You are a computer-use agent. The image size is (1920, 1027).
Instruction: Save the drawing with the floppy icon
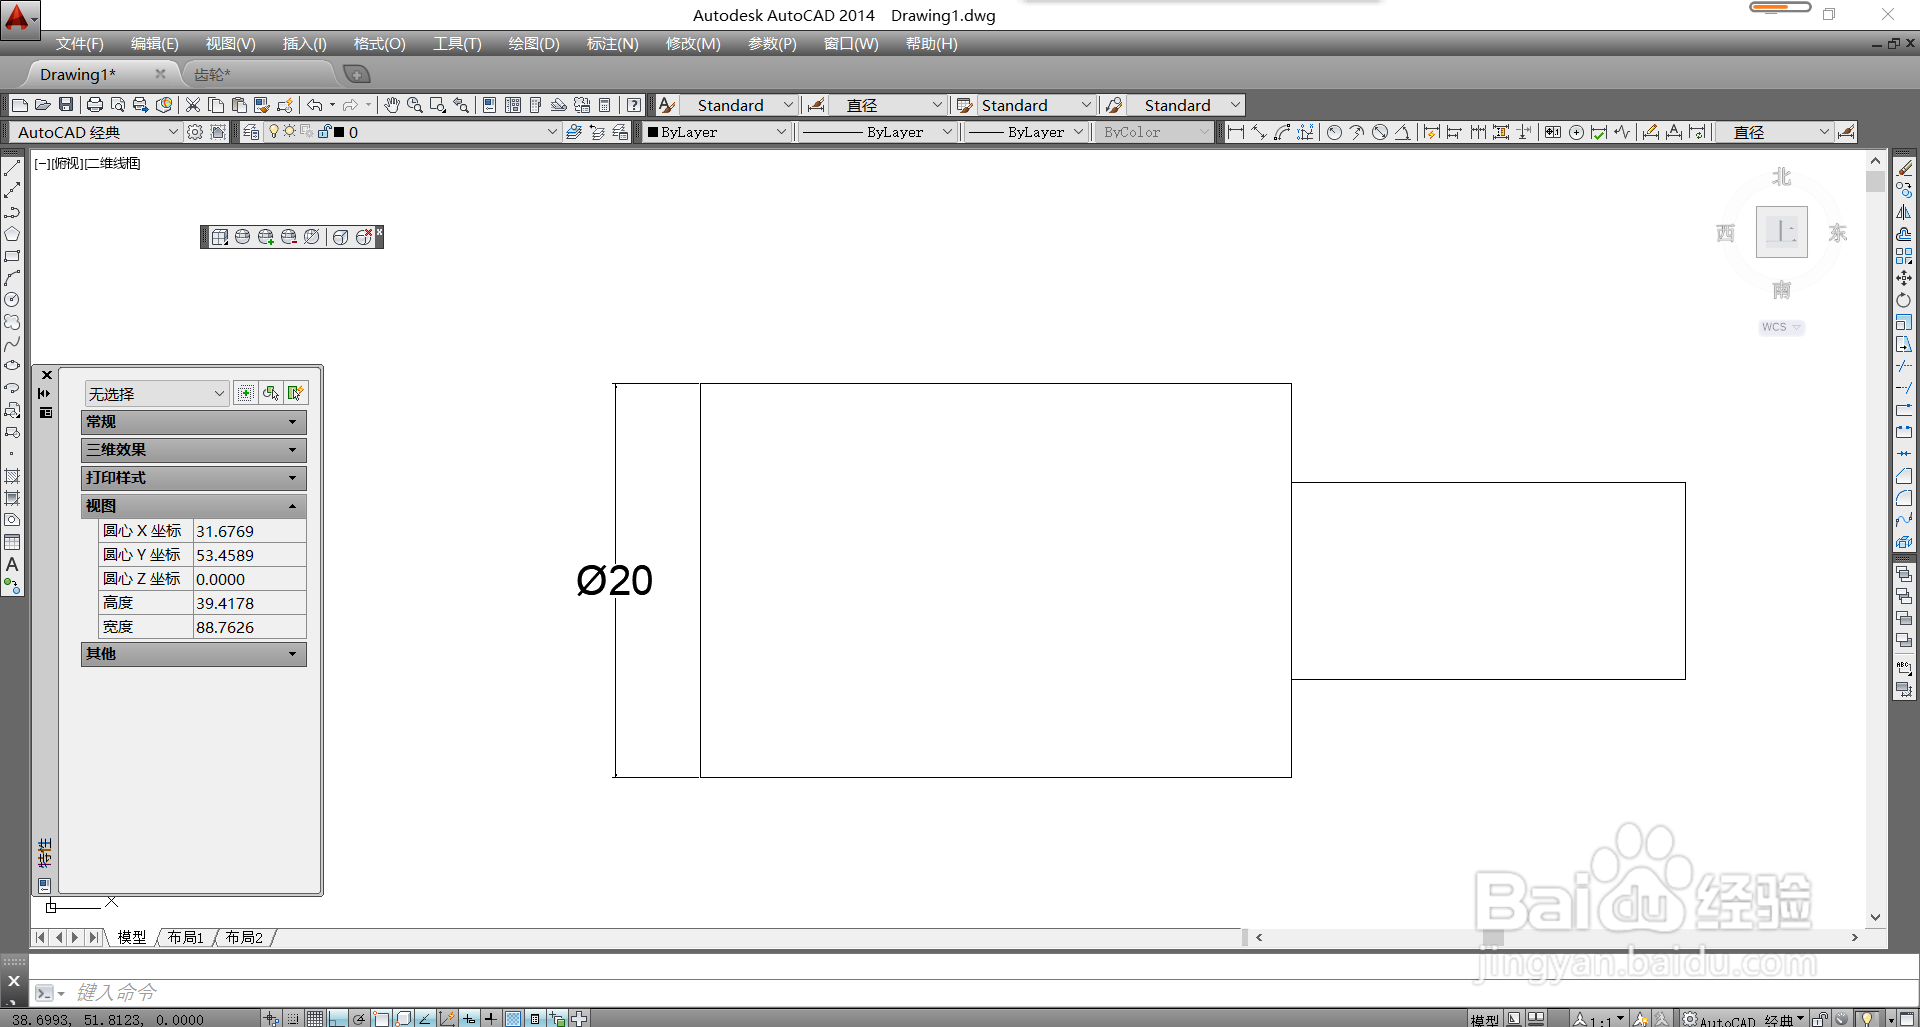pyautogui.click(x=66, y=105)
